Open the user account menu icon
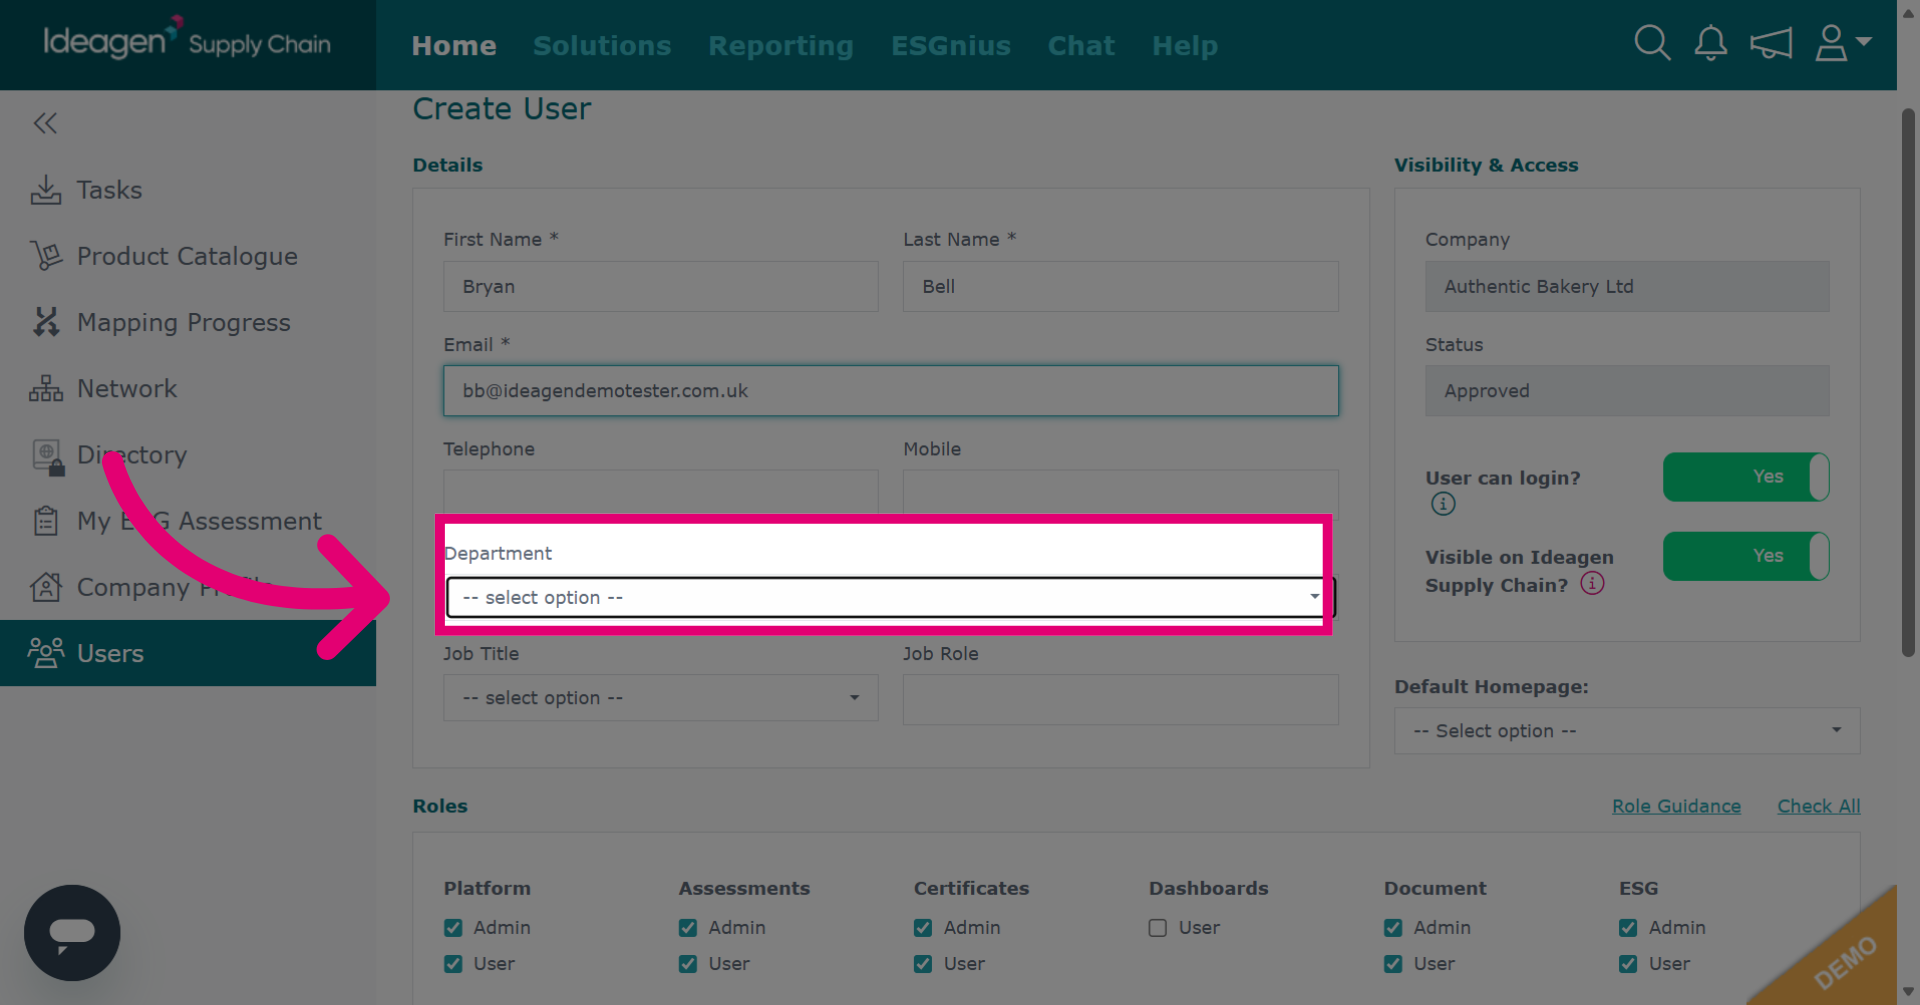The height and width of the screenshot is (1005, 1920). tap(1842, 43)
